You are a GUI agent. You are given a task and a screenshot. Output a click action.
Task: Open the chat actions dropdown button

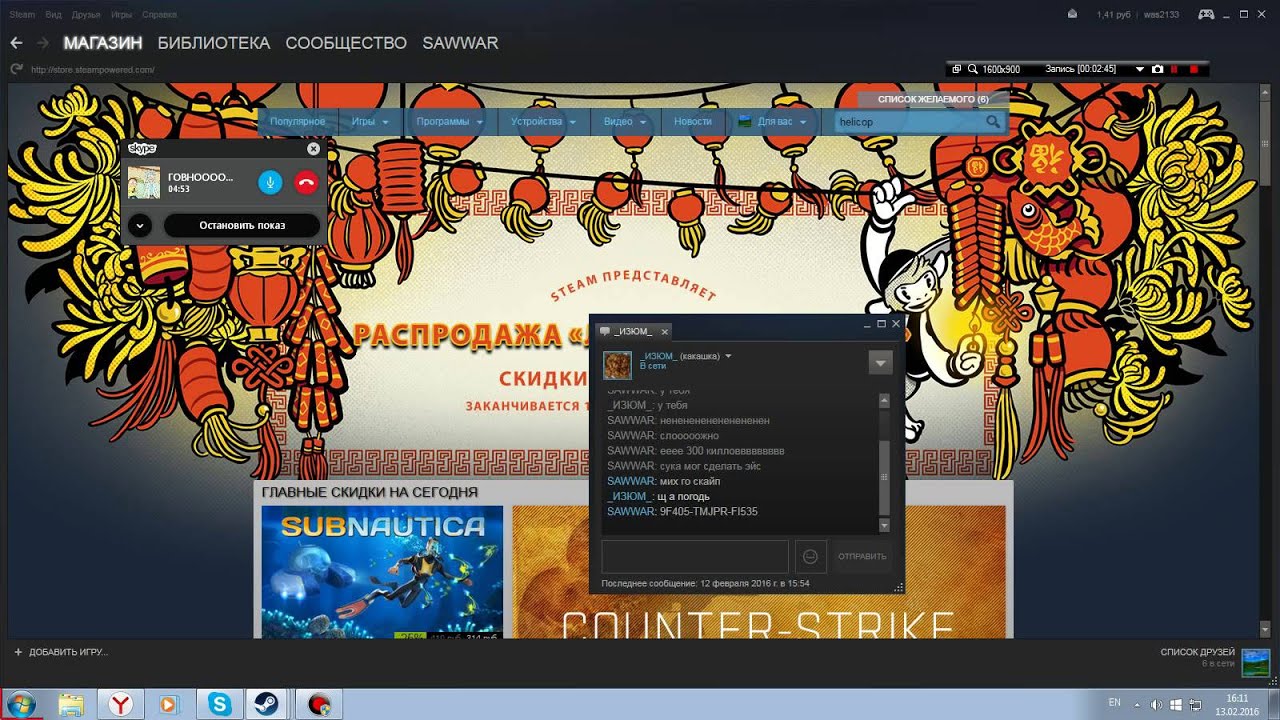click(x=880, y=363)
